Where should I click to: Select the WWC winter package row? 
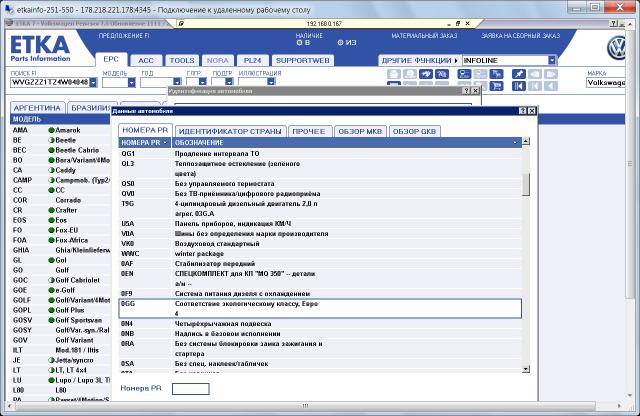coord(320,254)
